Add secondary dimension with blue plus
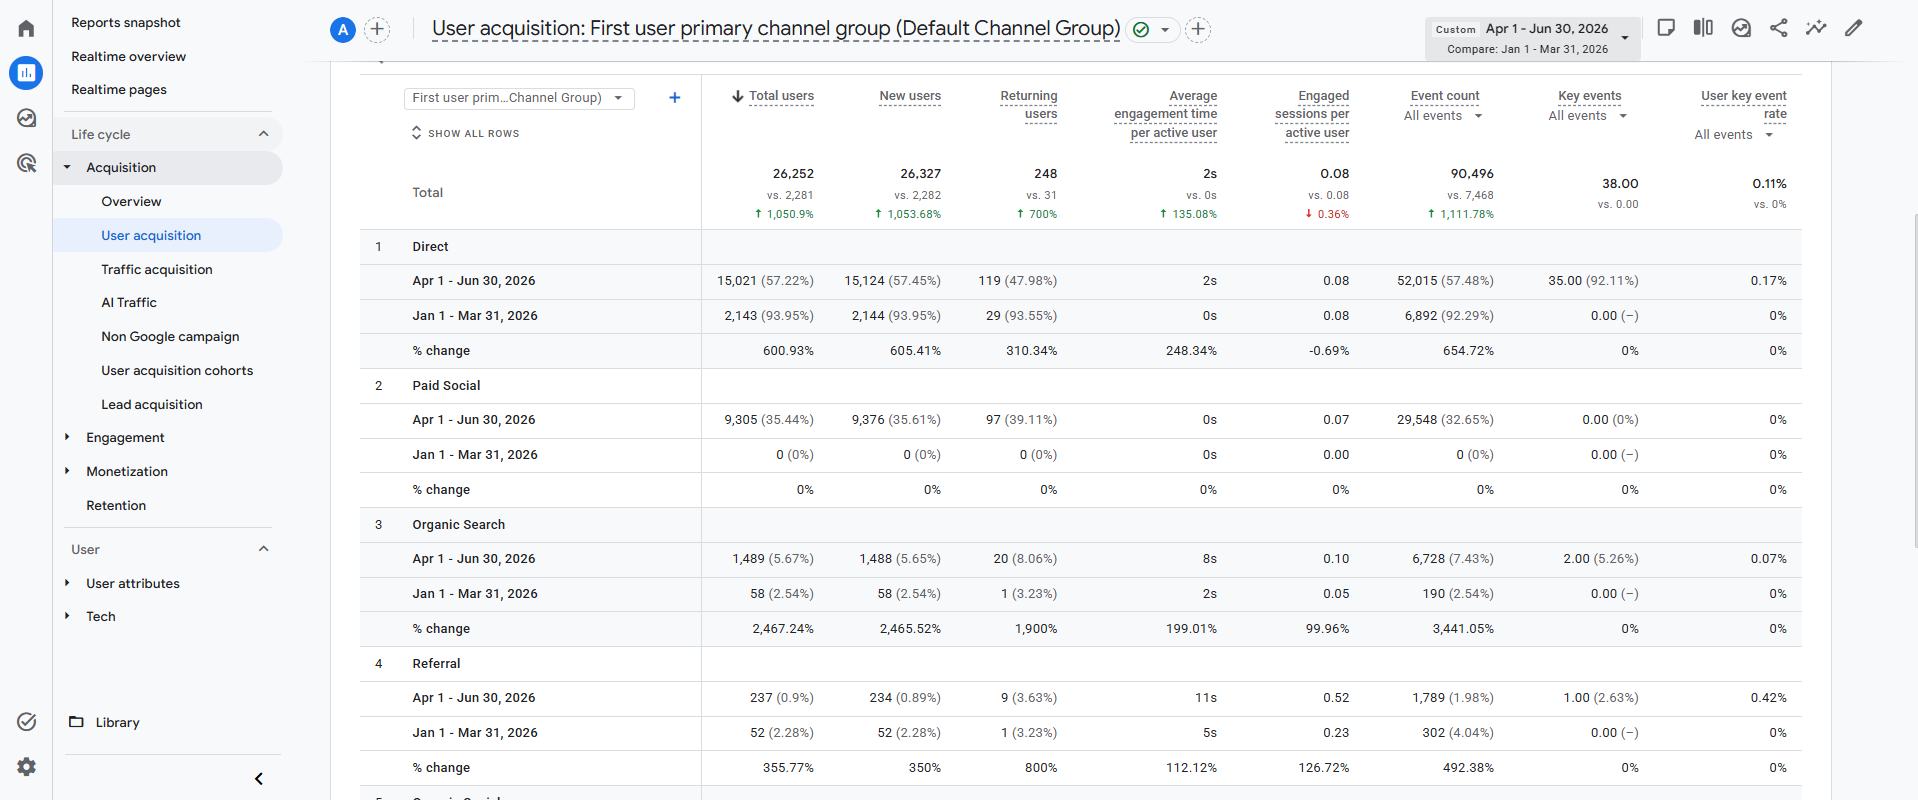The height and width of the screenshot is (800, 1918). (675, 97)
